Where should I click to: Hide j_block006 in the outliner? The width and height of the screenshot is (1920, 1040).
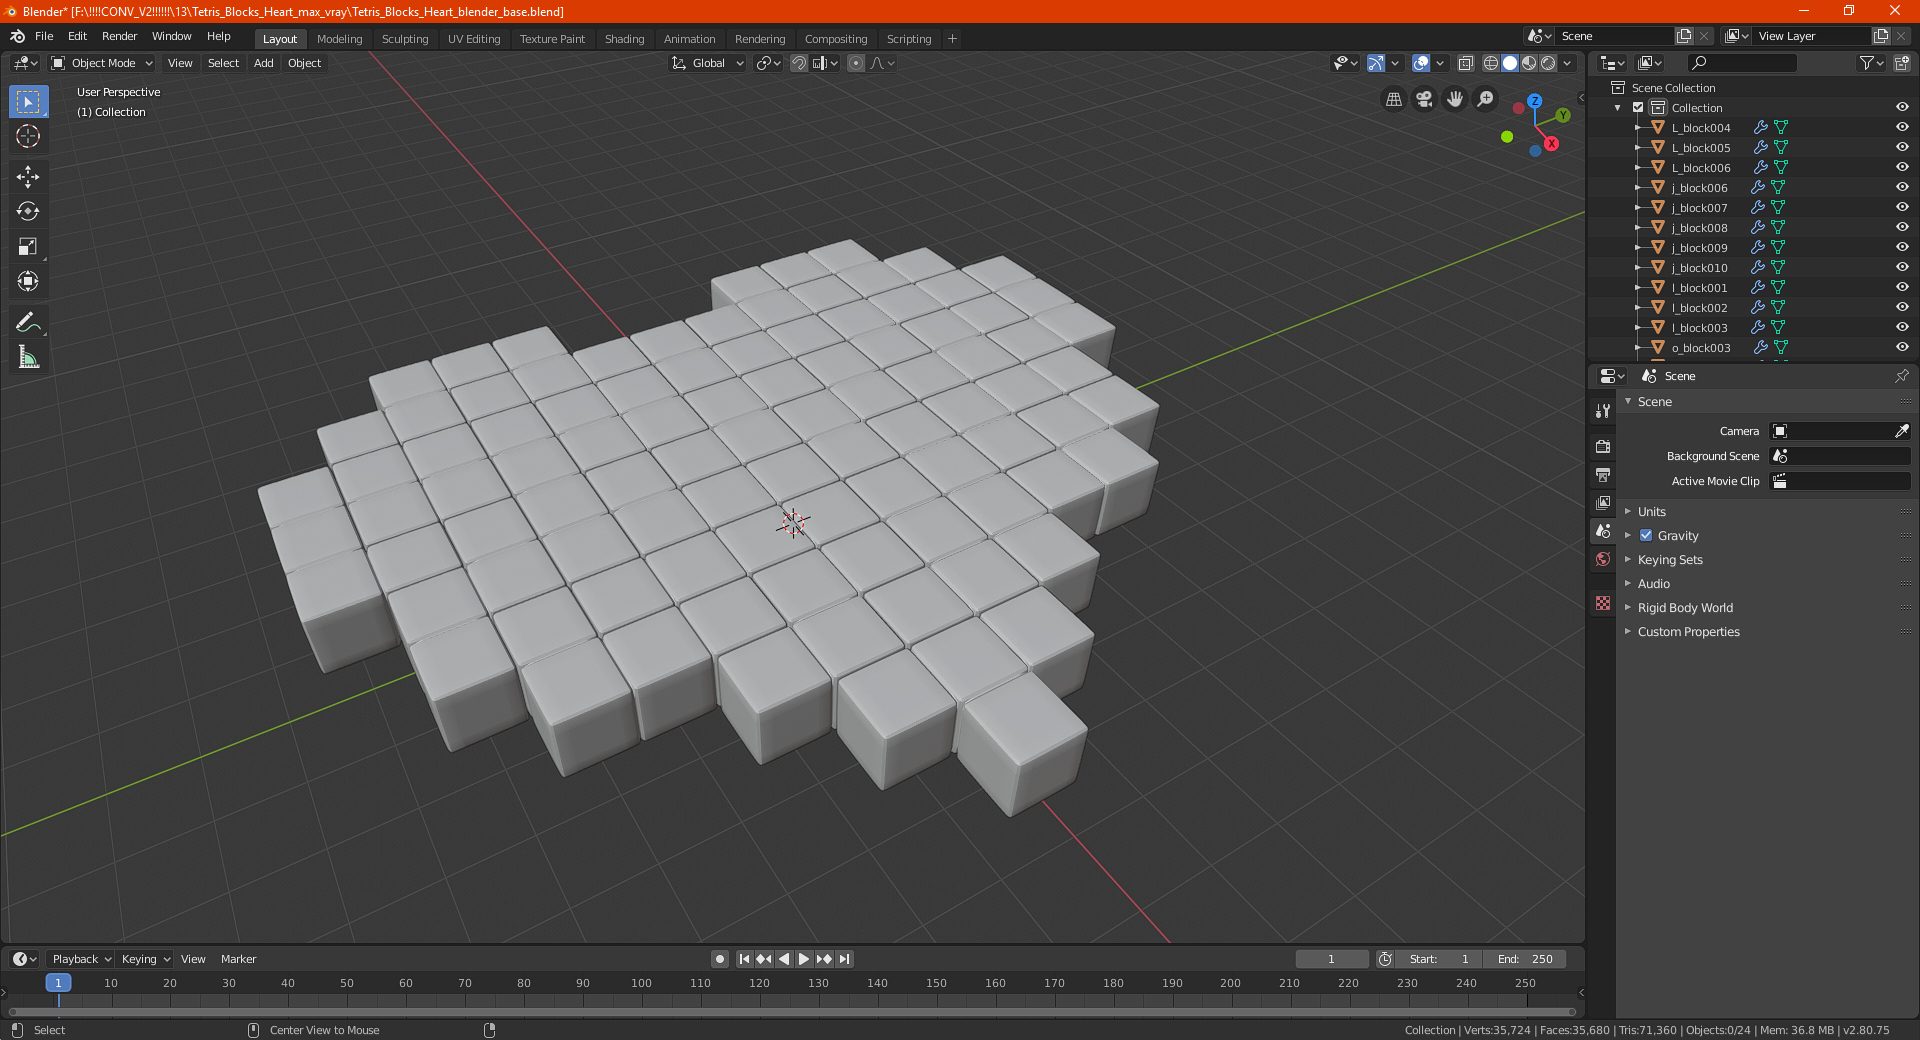point(1902,187)
